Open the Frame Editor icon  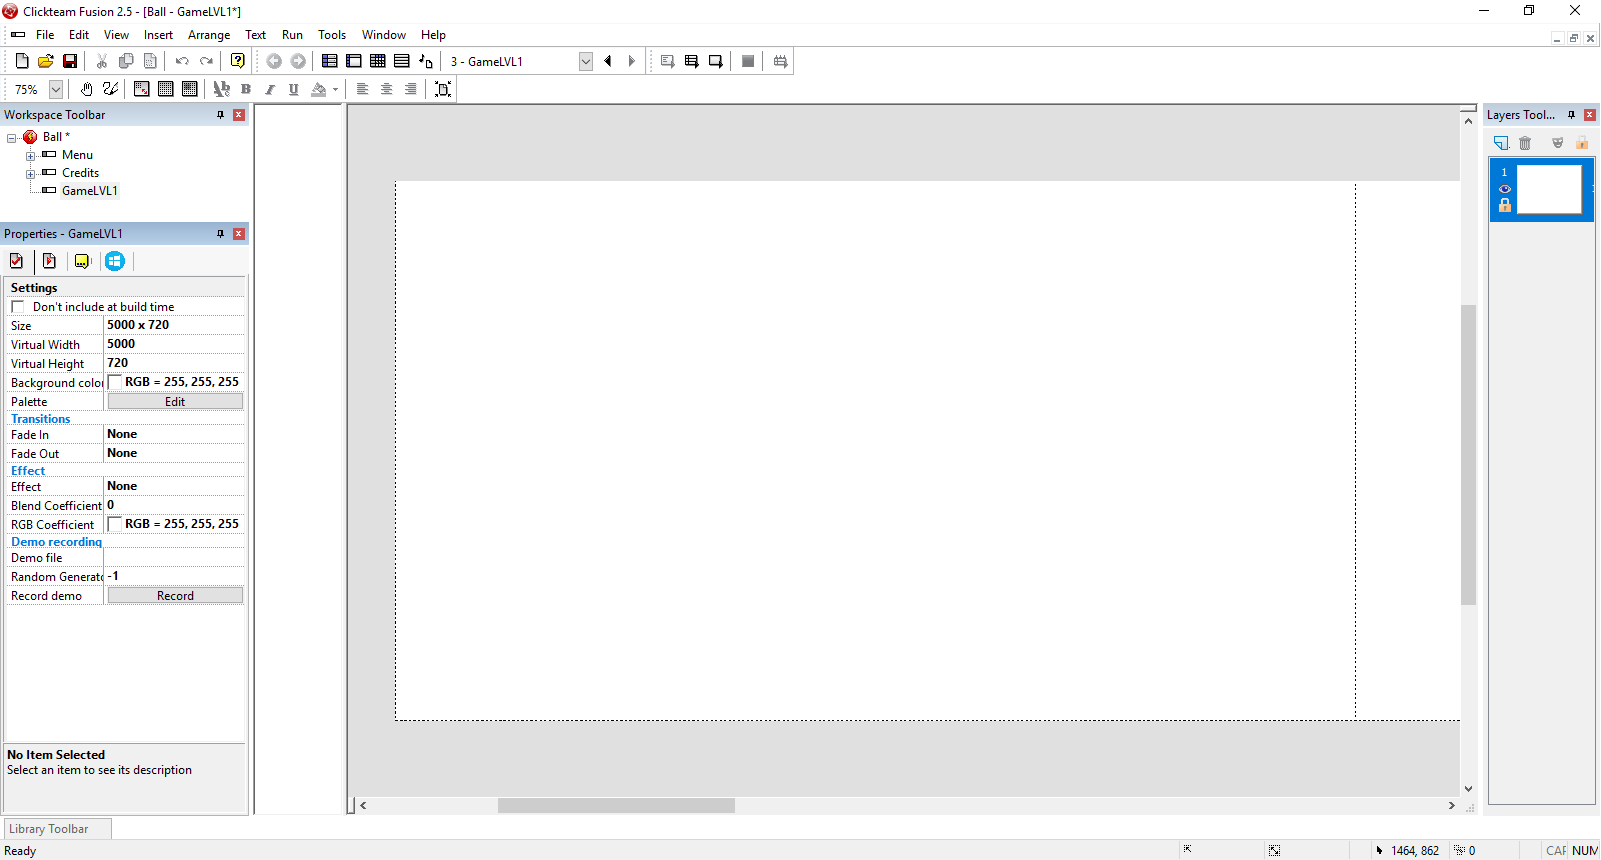click(353, 61)
